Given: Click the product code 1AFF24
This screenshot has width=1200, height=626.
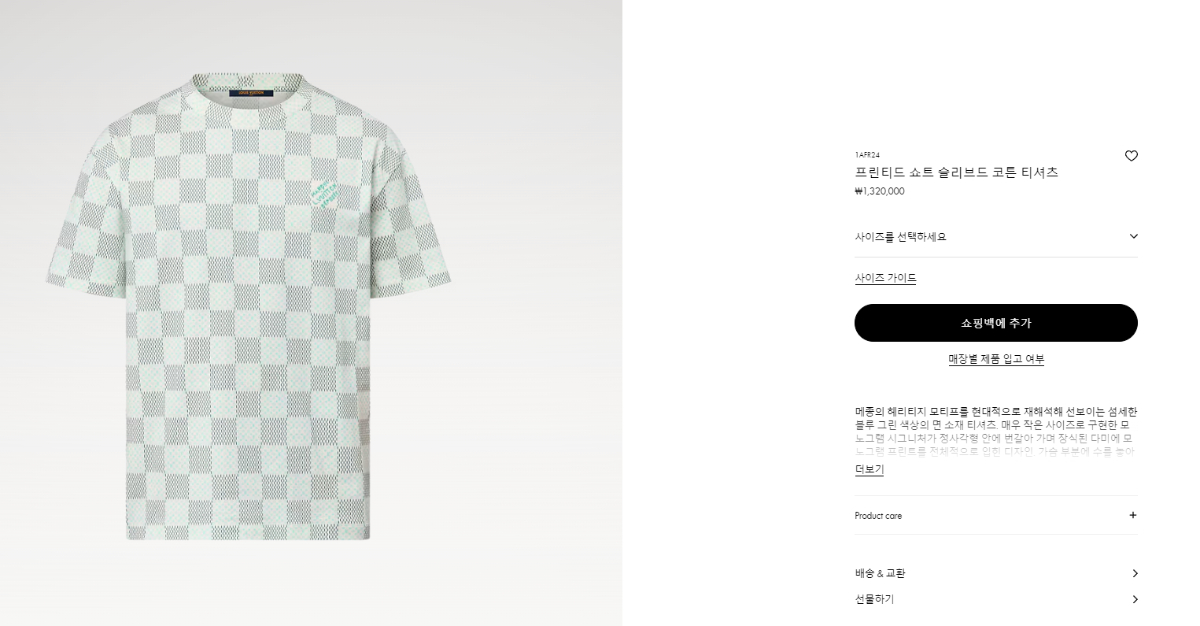Looking at the screenshot, I should point(867,155).
